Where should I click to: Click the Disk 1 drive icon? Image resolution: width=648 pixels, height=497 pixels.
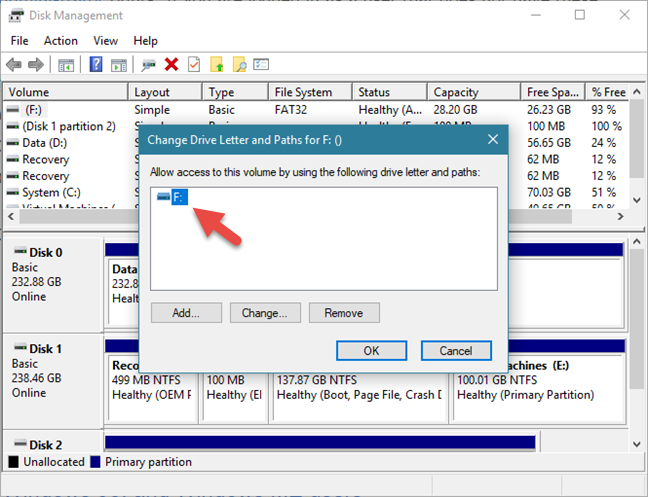pos(20,347)
